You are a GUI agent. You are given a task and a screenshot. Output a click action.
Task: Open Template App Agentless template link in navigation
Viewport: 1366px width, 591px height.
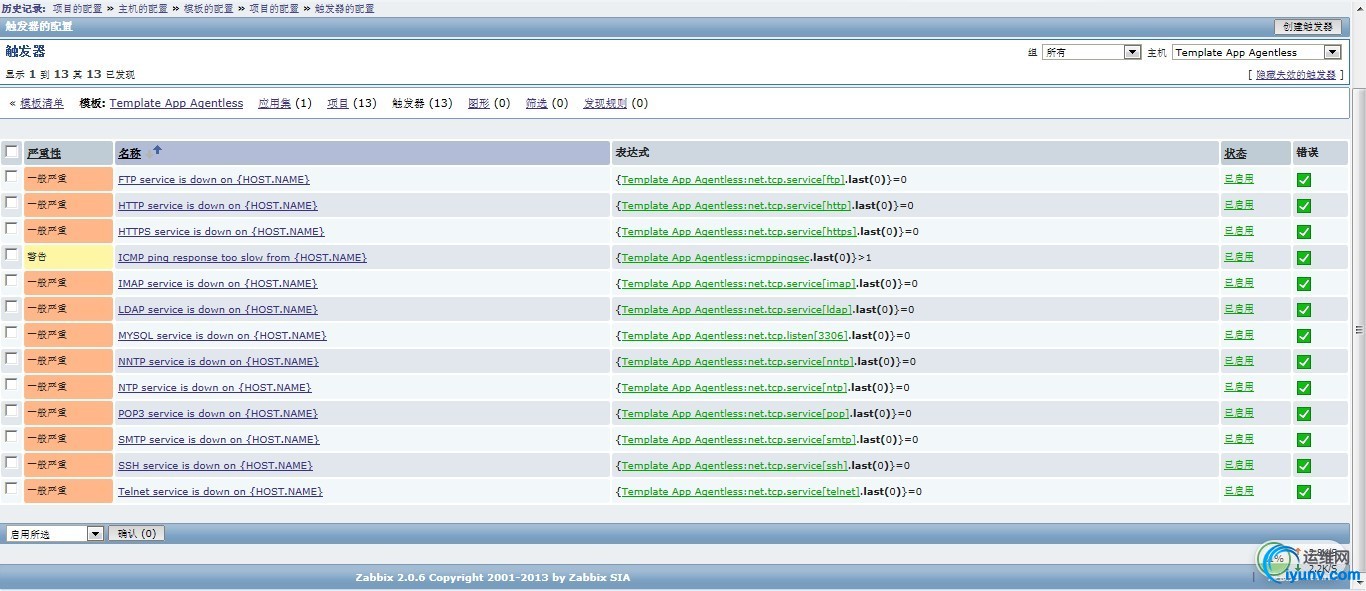176,103
